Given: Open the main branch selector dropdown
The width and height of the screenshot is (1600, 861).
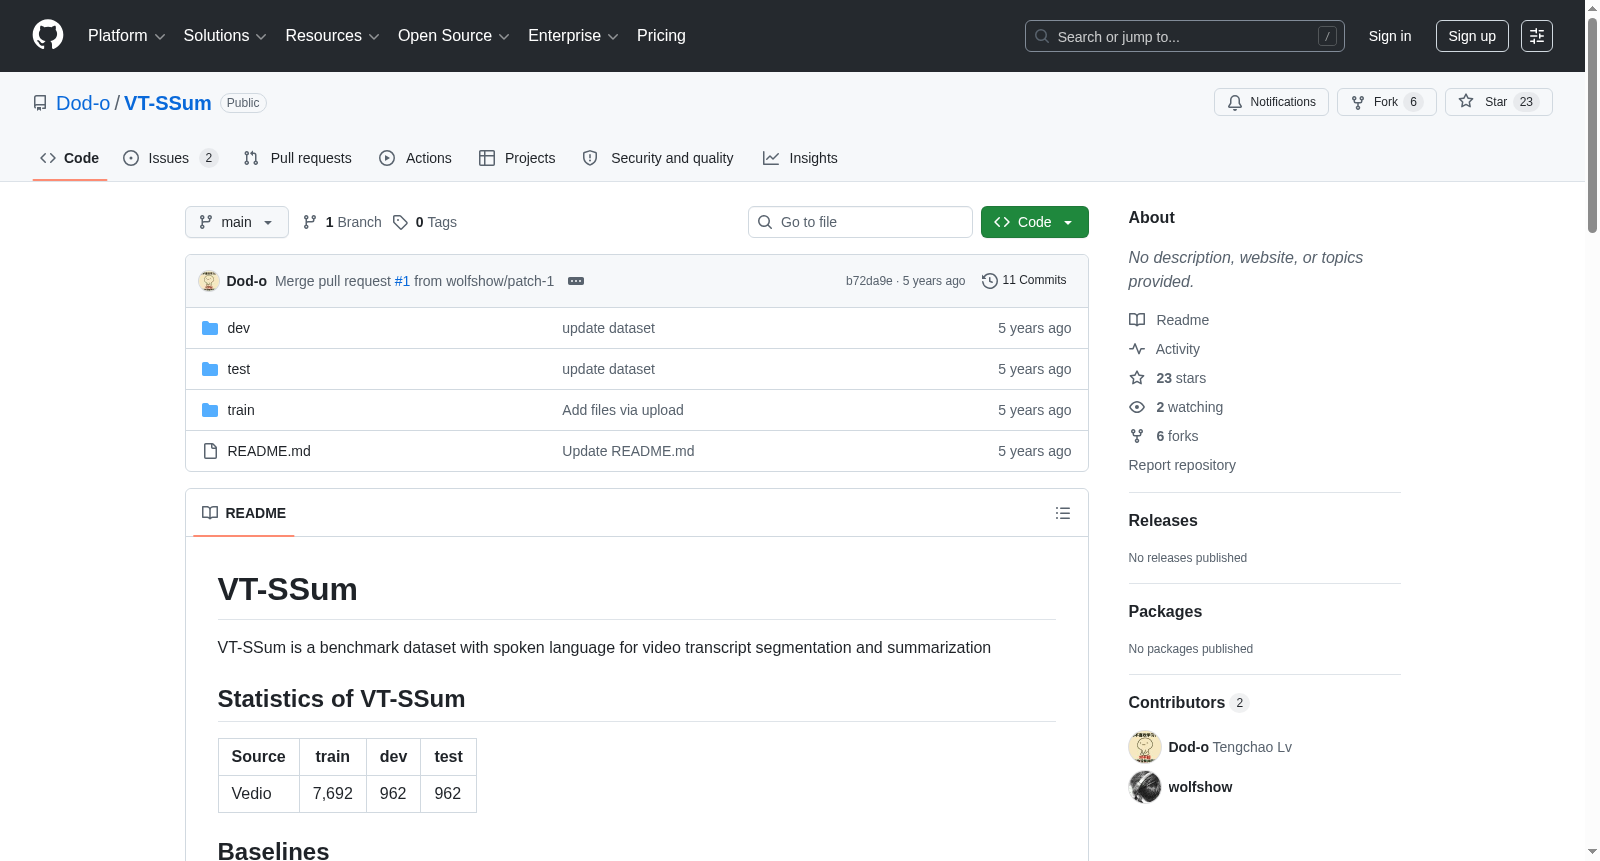Looking at the screenshot, I should pos(237,222).
